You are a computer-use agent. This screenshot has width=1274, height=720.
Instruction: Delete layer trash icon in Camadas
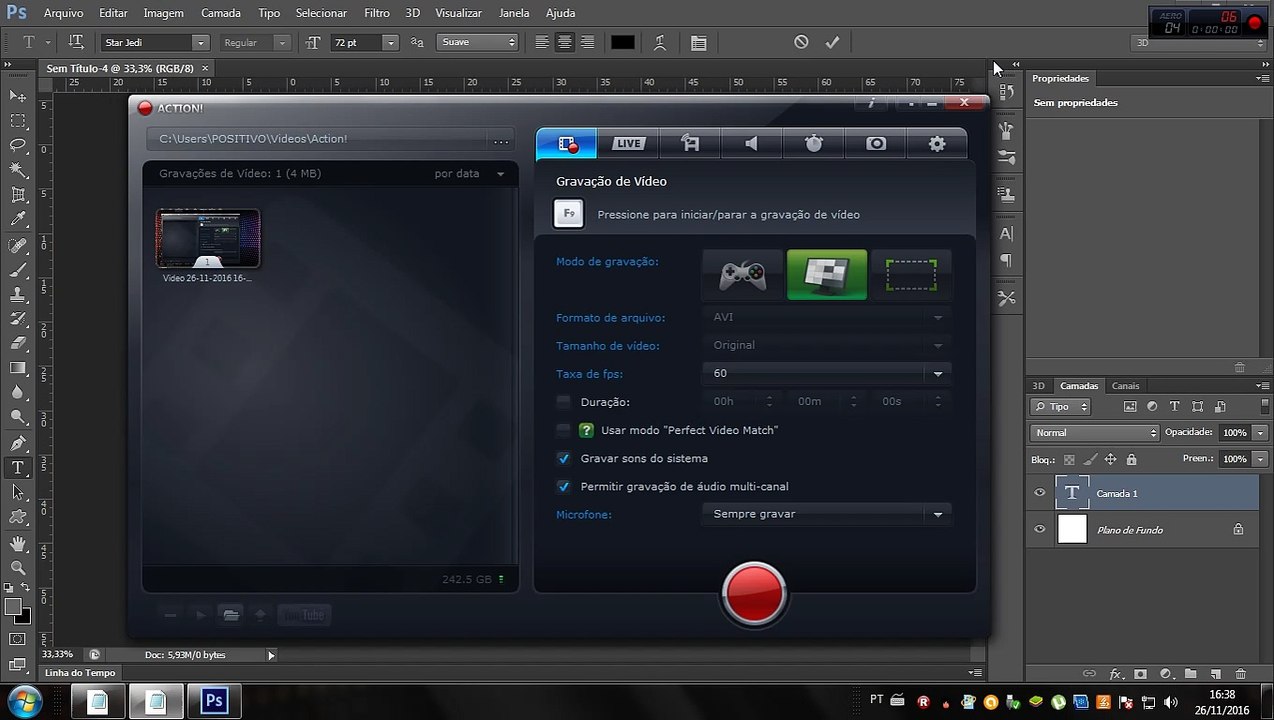(x=1241, y=674)
